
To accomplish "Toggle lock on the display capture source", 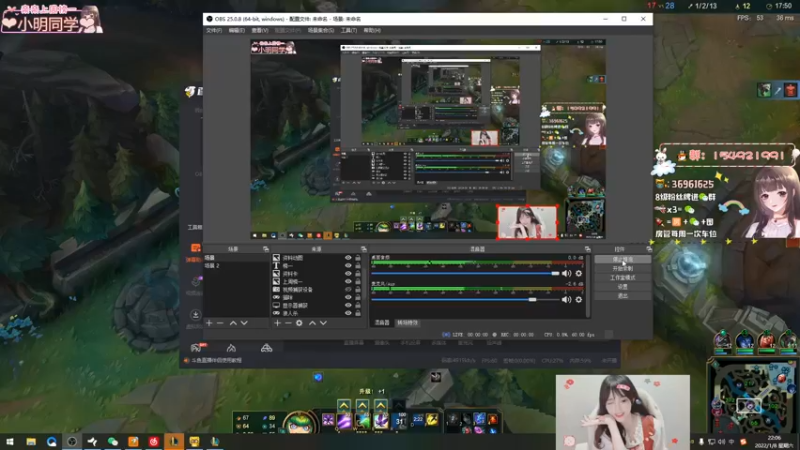I will [358, 305].
